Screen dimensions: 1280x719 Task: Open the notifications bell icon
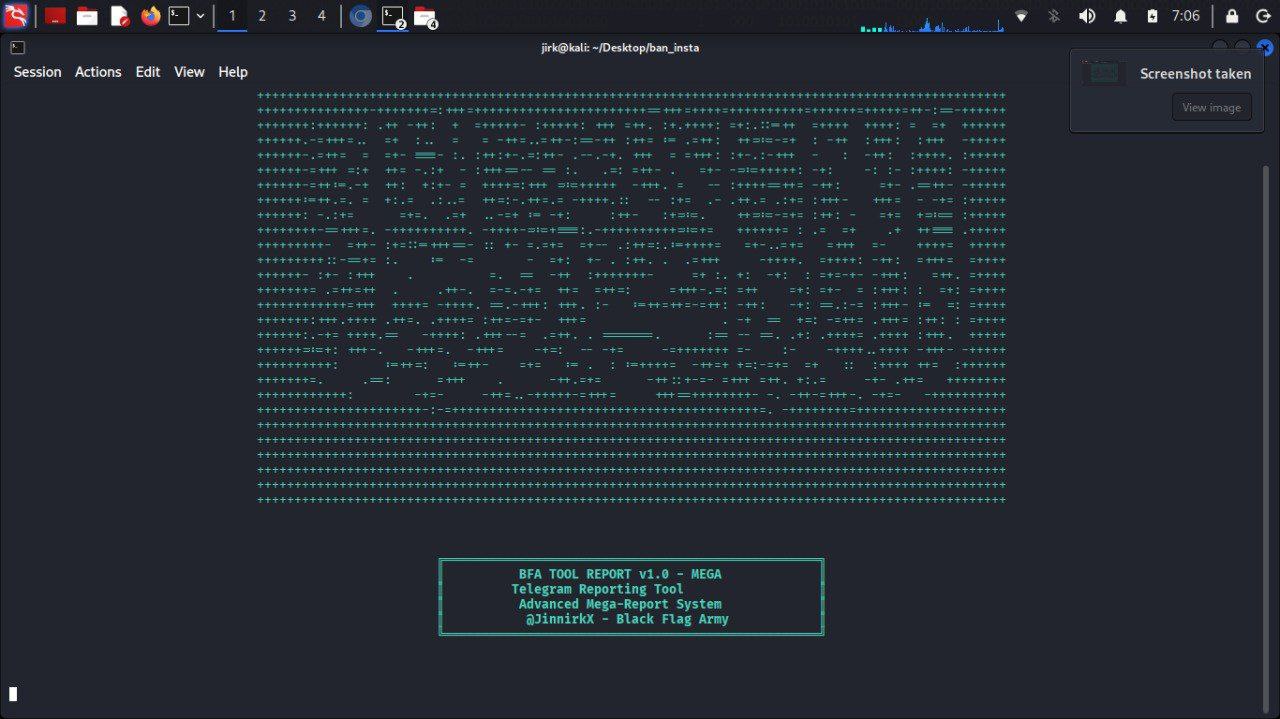tap(1121, 16)
